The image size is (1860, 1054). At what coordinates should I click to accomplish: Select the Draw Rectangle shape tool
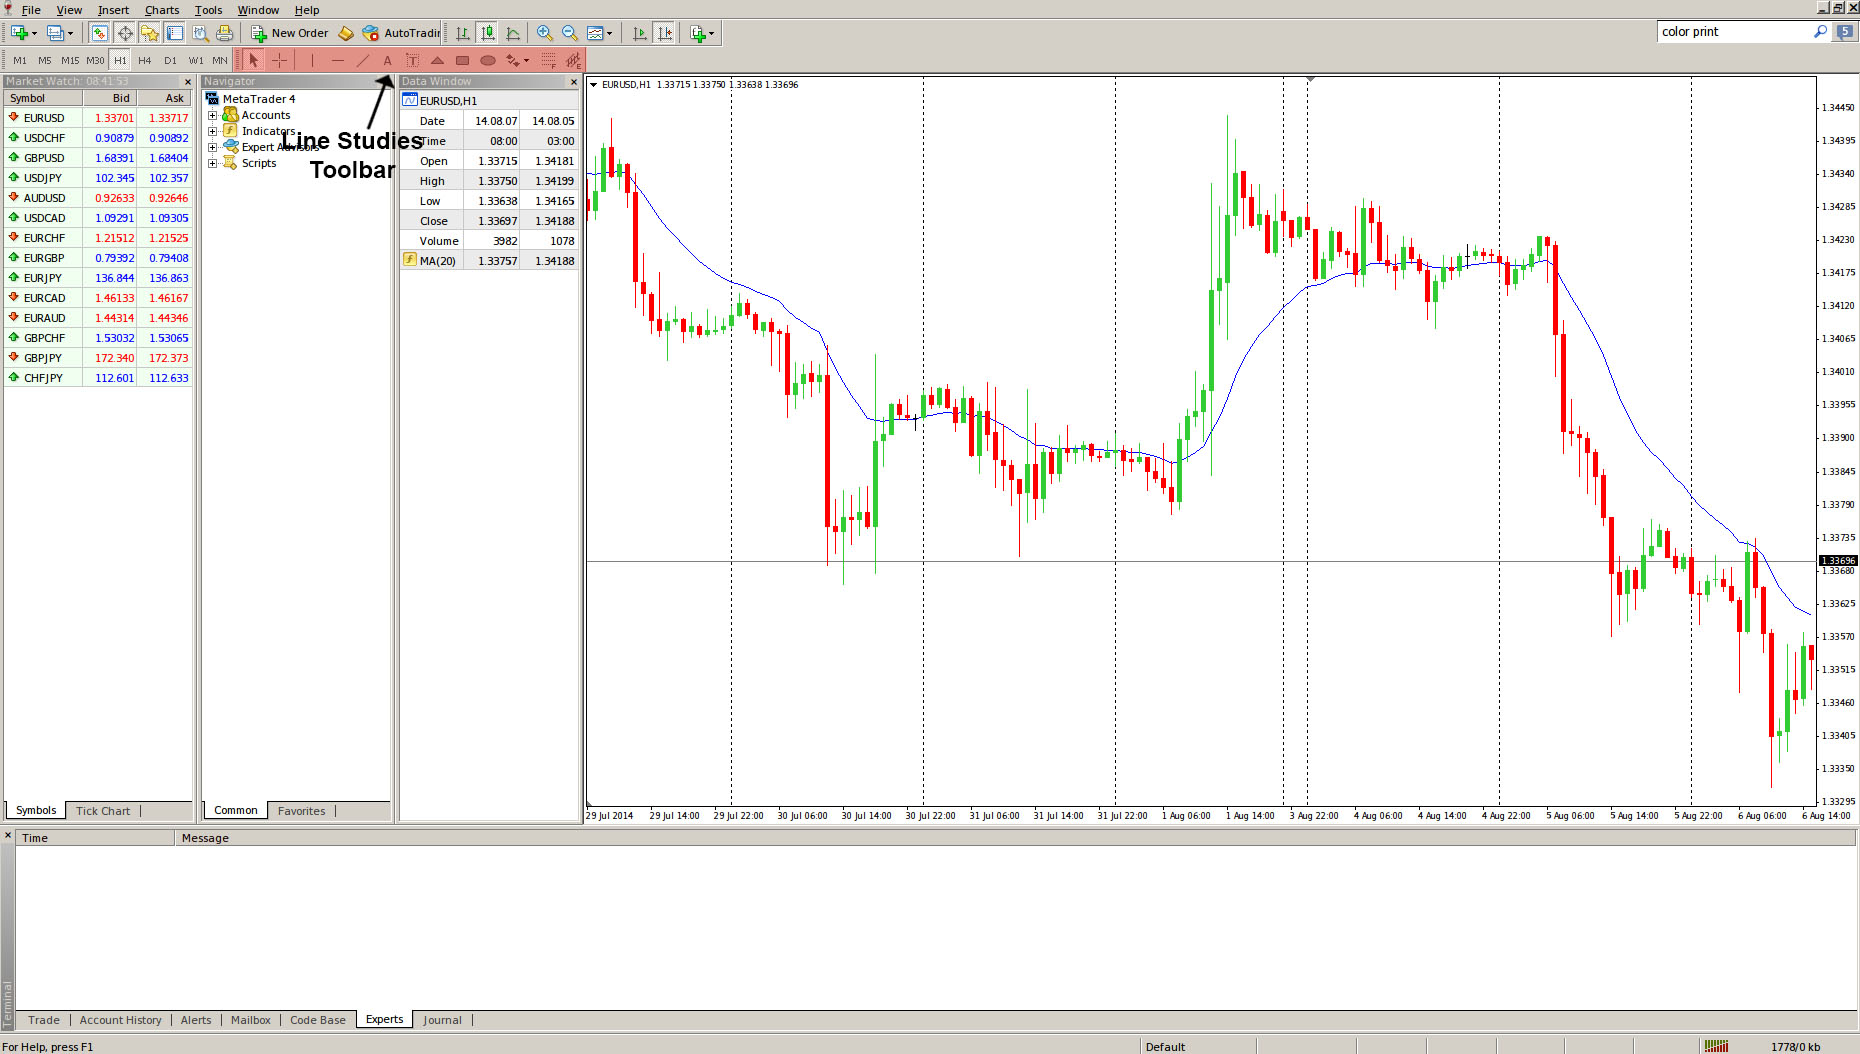click(462, 60)
